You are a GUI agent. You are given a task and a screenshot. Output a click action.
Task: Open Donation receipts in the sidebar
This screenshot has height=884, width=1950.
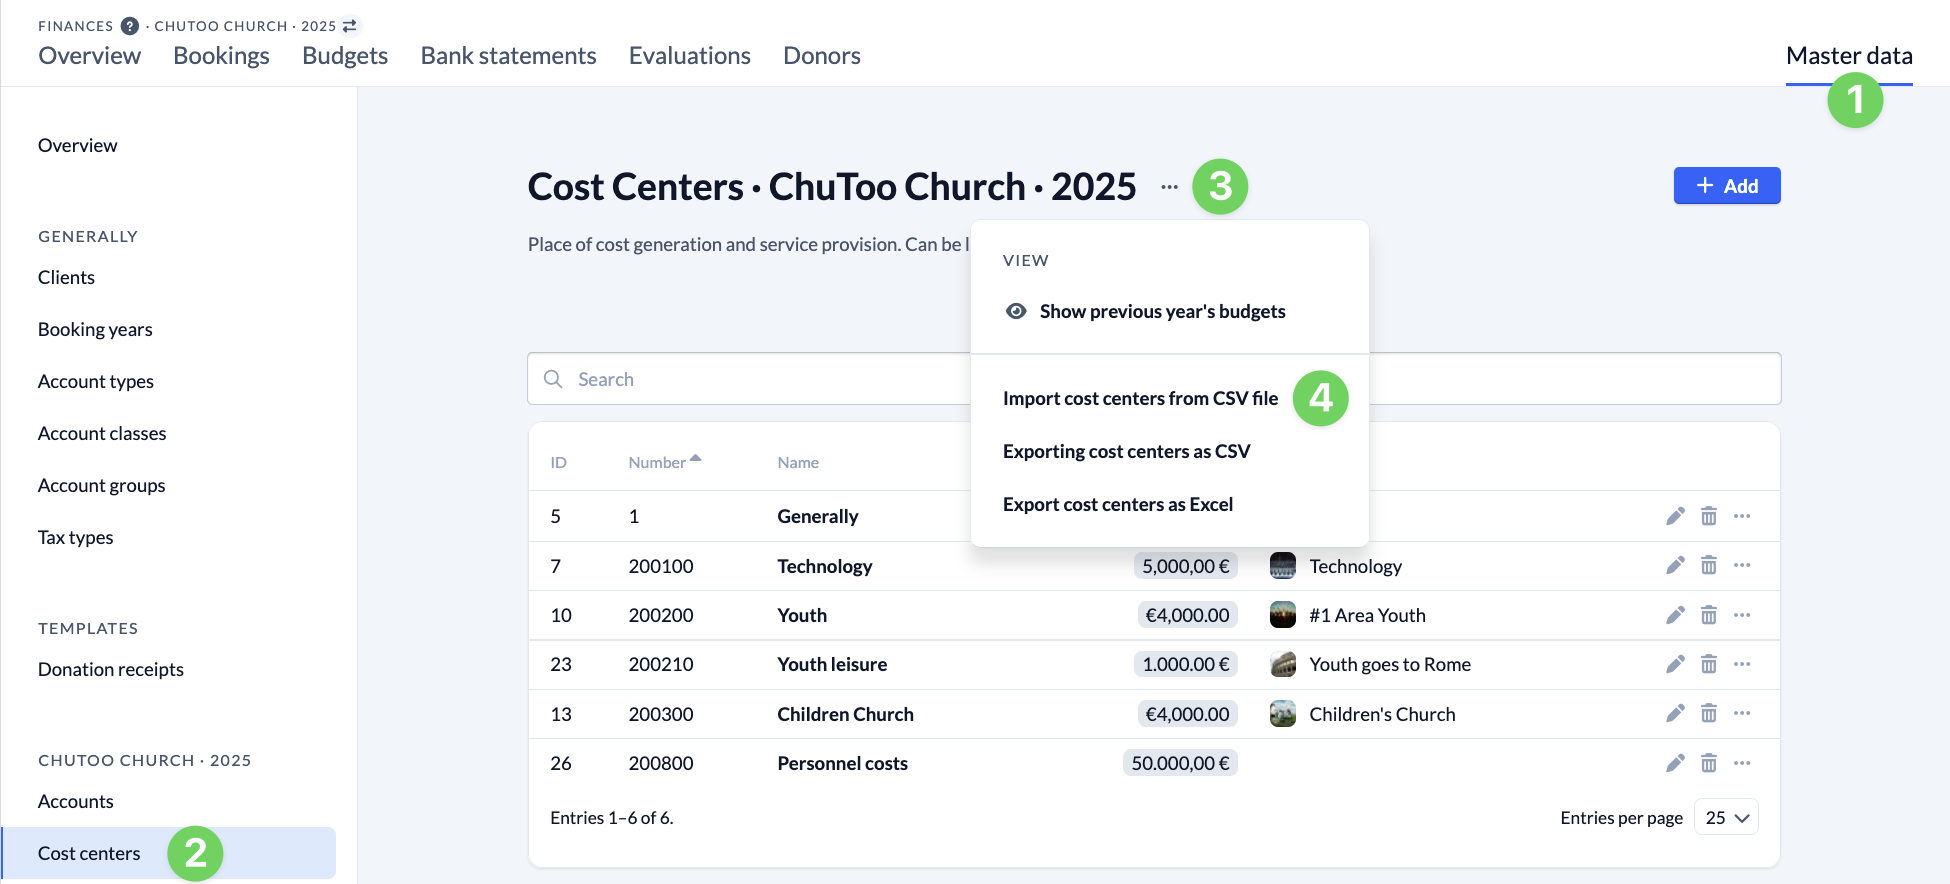pyautogui.click(x=111, y=669)
